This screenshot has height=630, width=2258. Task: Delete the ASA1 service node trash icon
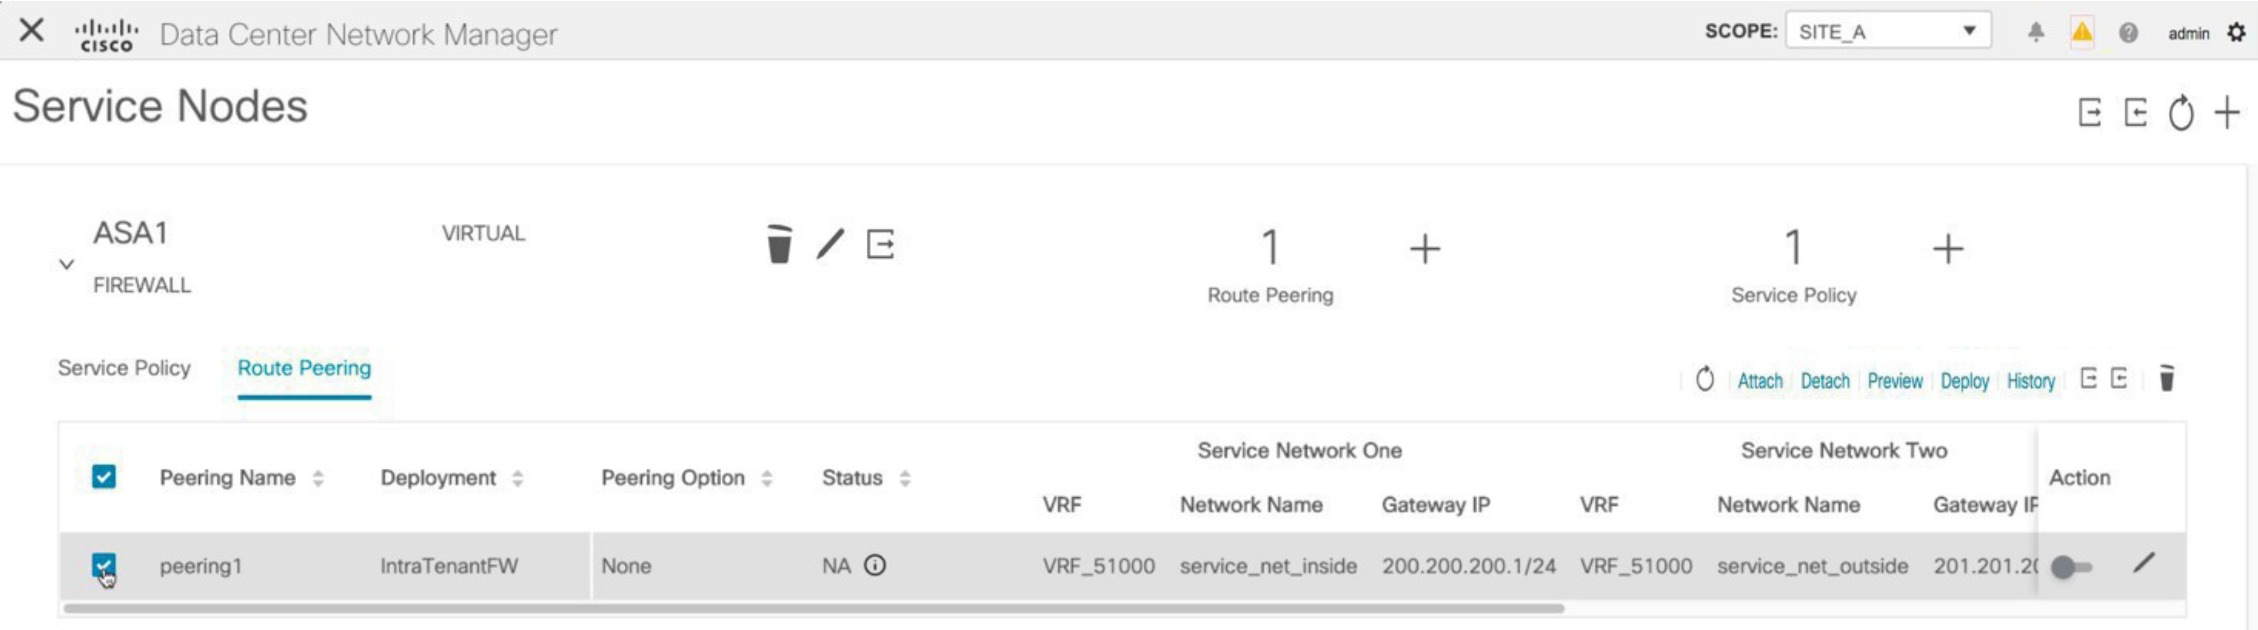click(x=779, y=244)
